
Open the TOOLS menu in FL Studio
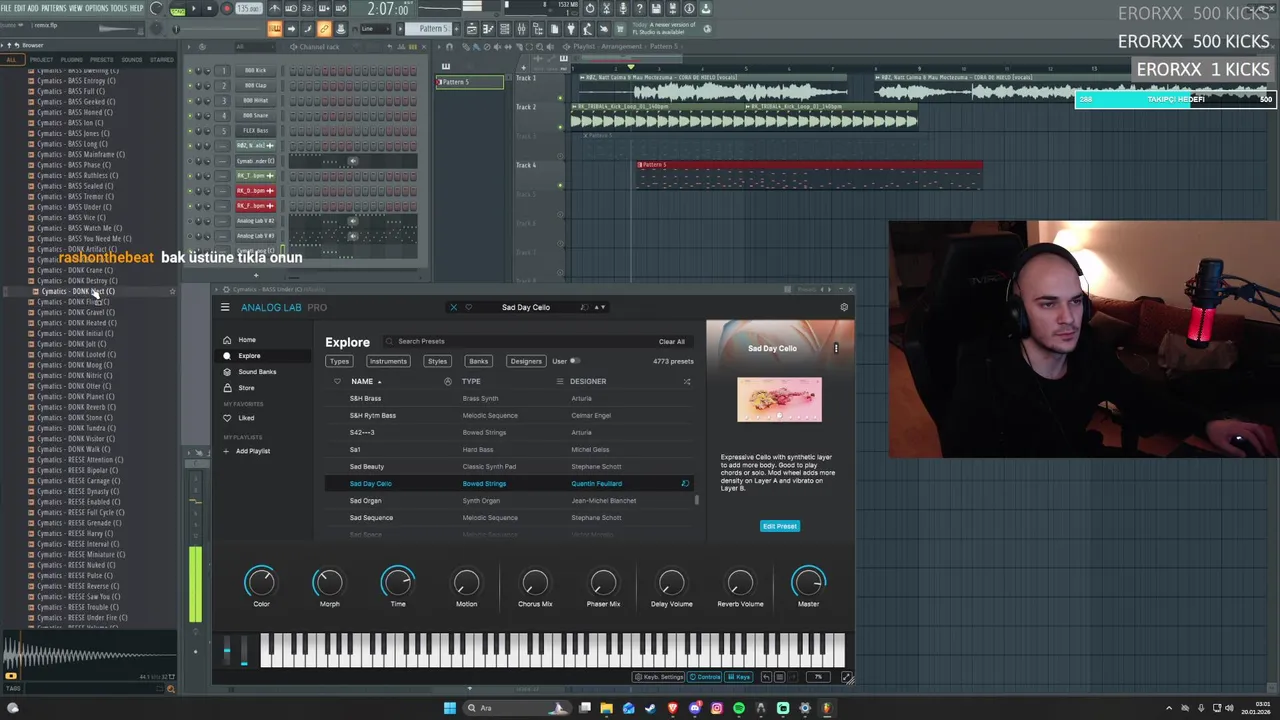119,8
